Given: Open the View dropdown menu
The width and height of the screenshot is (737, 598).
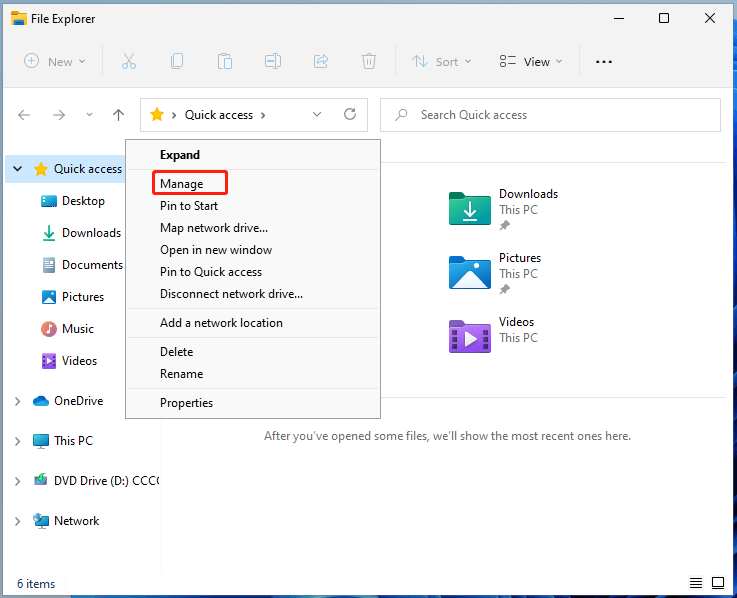Looking at the screenshot, I should point(530,61).
